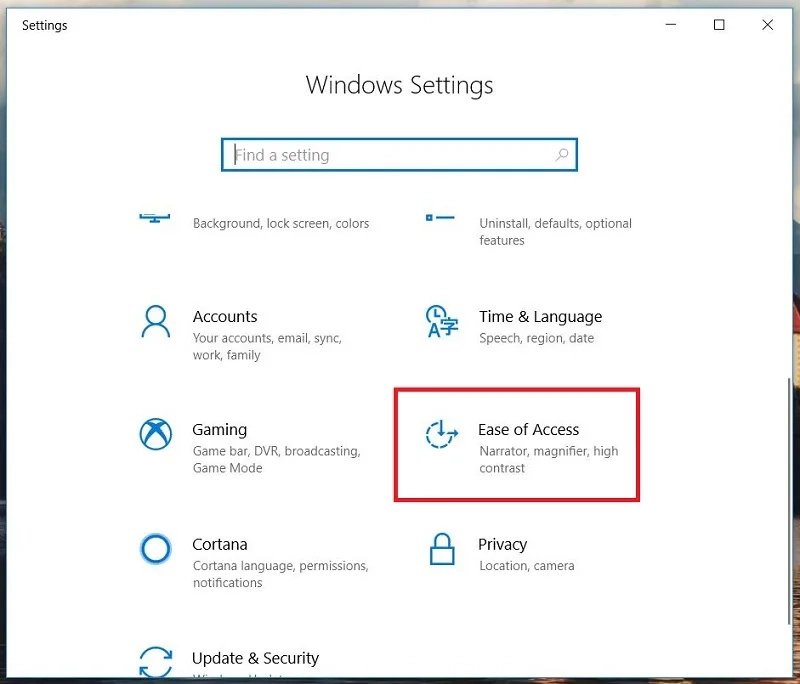Open the Privacy settings label
The width and height of the screenshot is (800, 684).
point(503,545)
